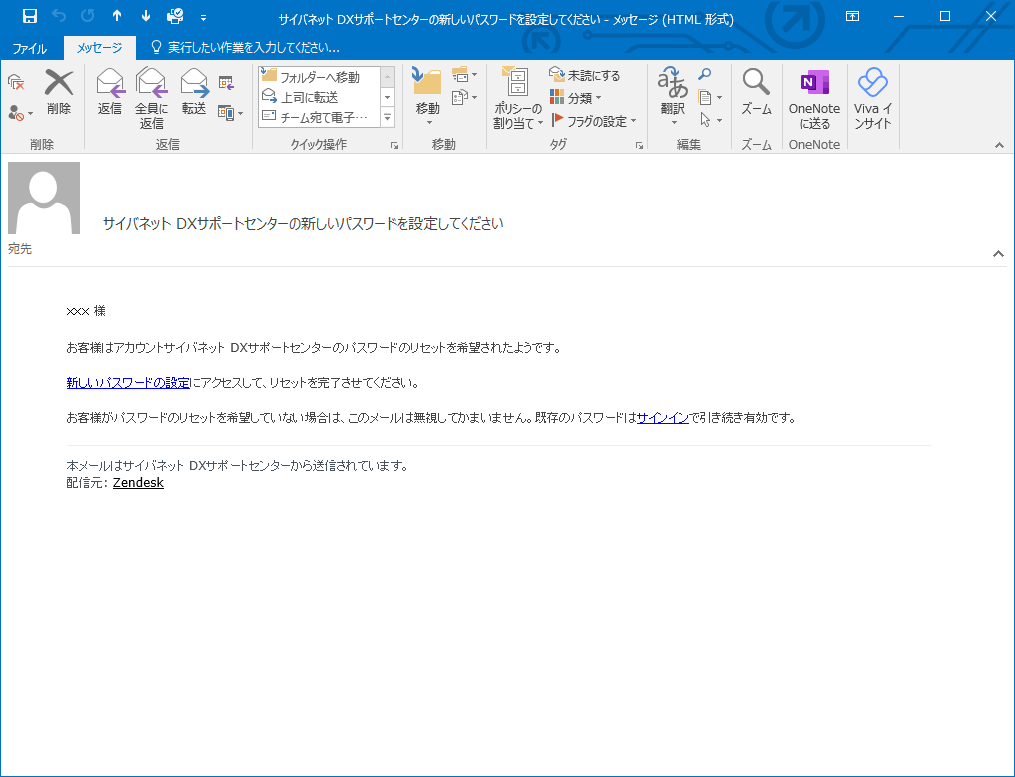Open the 翻訳 translate menu

point(673,97)
